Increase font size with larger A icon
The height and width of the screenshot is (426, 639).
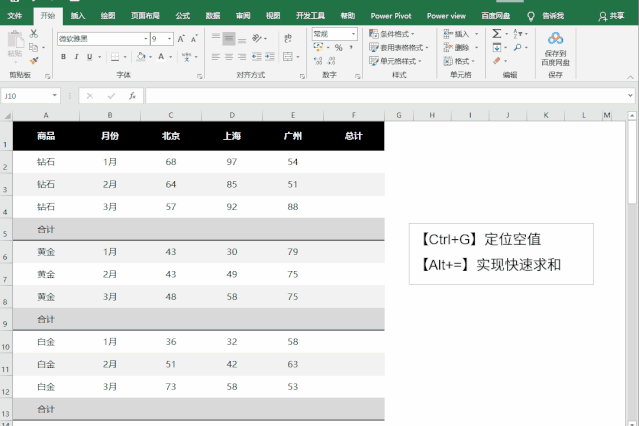[181, 39]
